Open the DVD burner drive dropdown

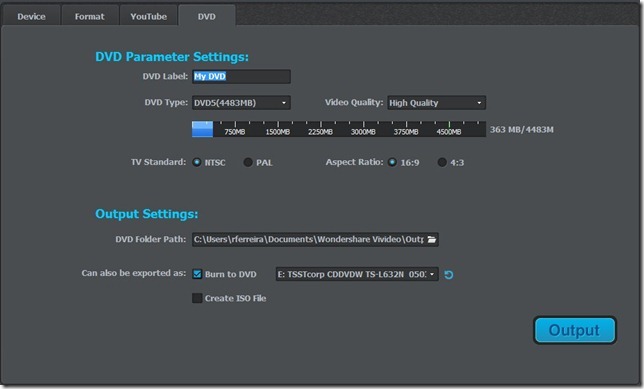pyautogui.click(x=356, y=274)
